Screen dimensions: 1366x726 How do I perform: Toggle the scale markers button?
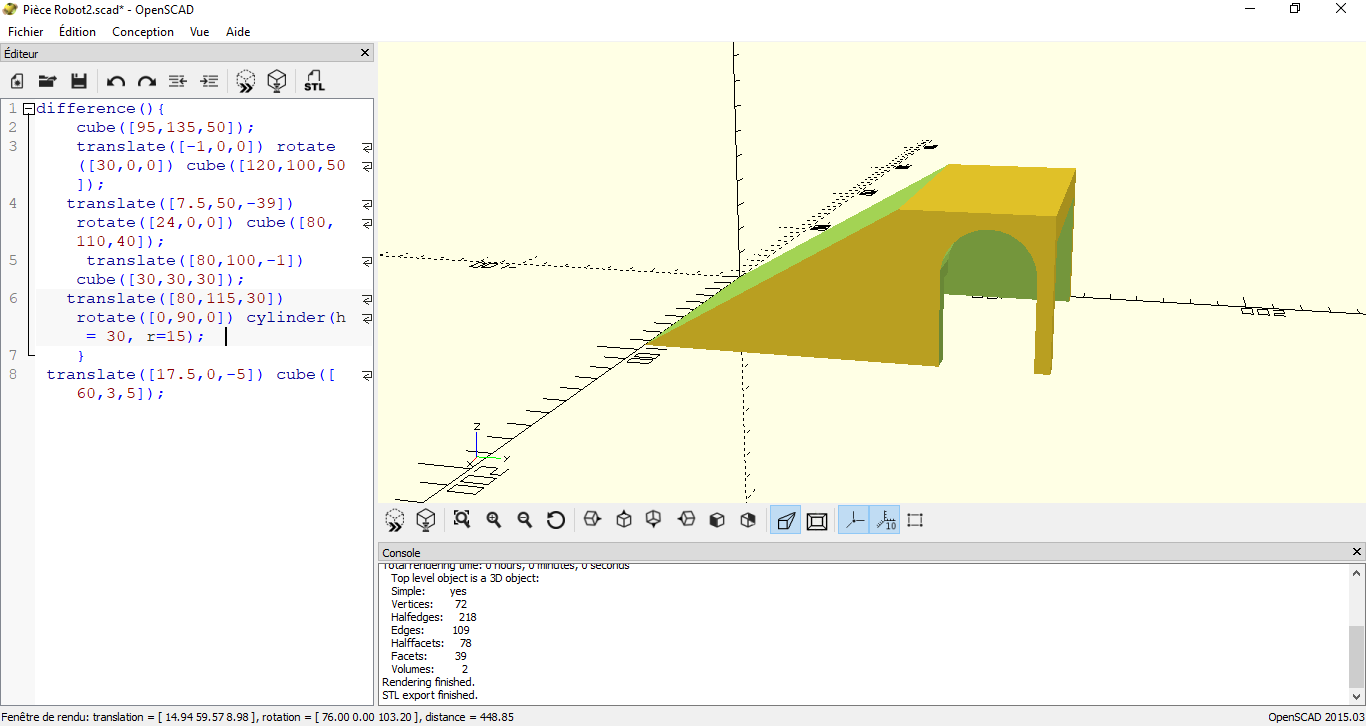pyautogui.click(x=885, y=520)
